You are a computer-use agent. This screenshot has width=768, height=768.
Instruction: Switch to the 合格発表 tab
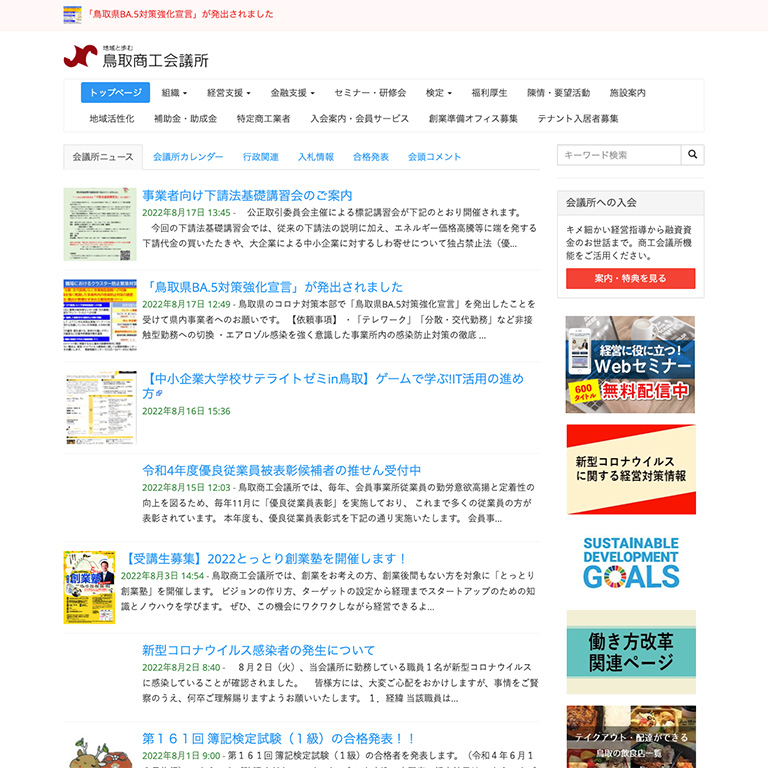click(x=371, y=157)
